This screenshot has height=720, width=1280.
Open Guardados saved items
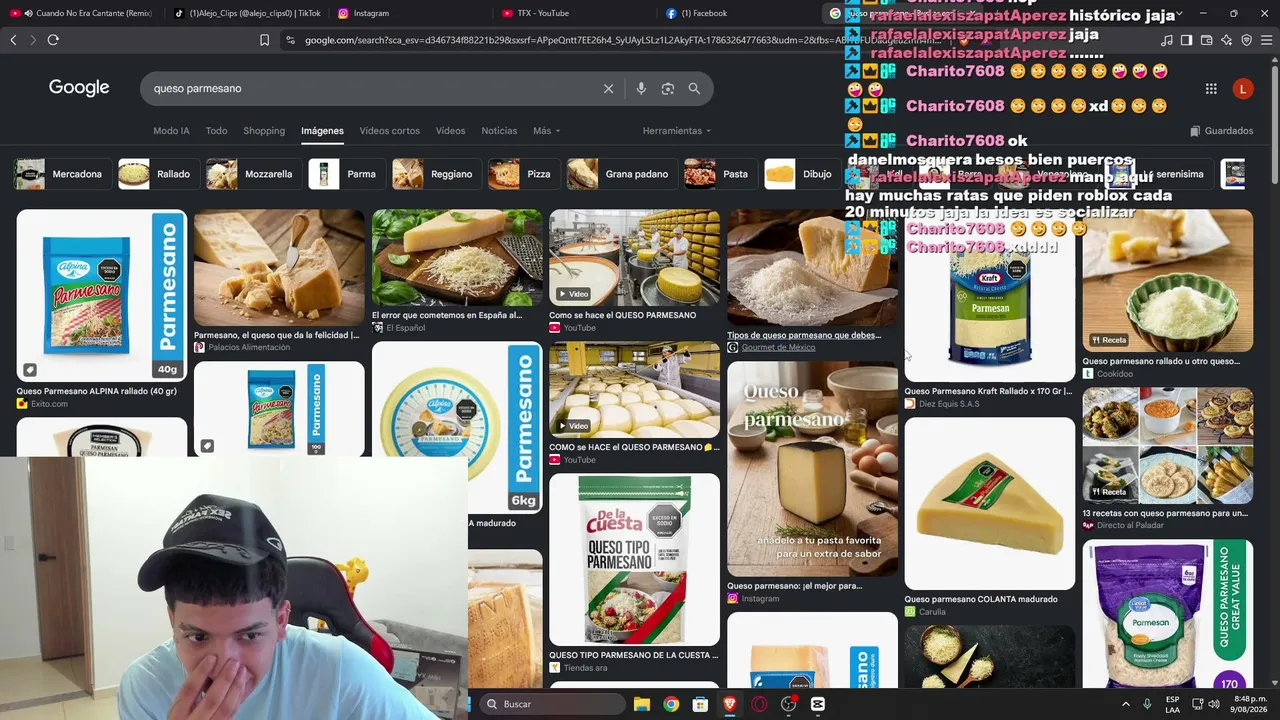[1221, 131]
